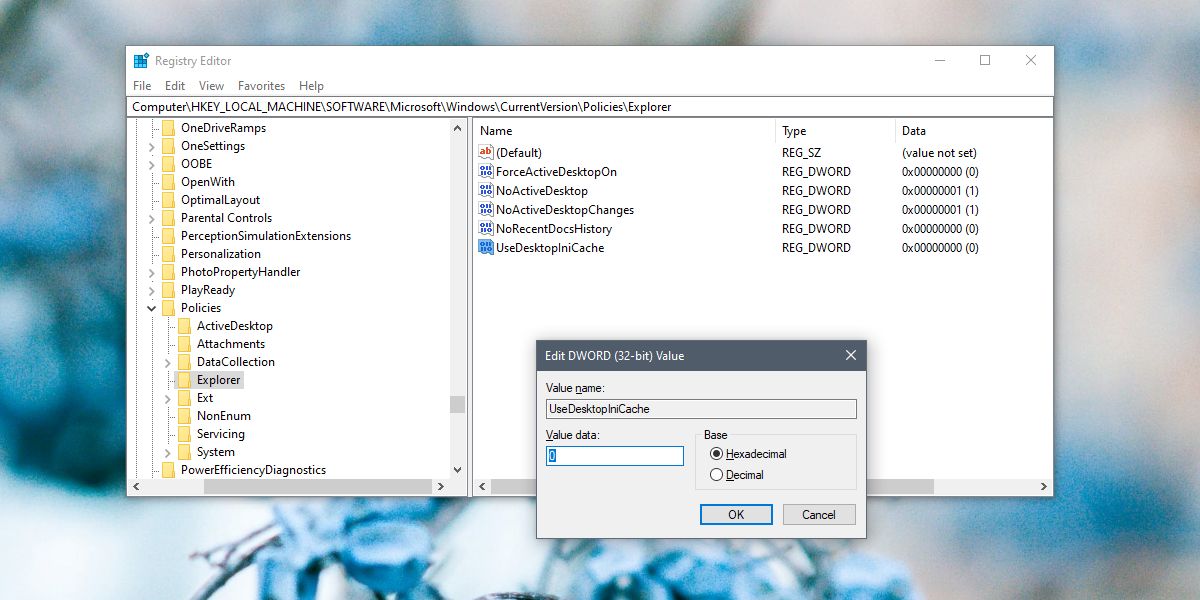This screenshot has width=1200, height=600.
Task: Expand the OOBE tree node
Action: (152, 164)
